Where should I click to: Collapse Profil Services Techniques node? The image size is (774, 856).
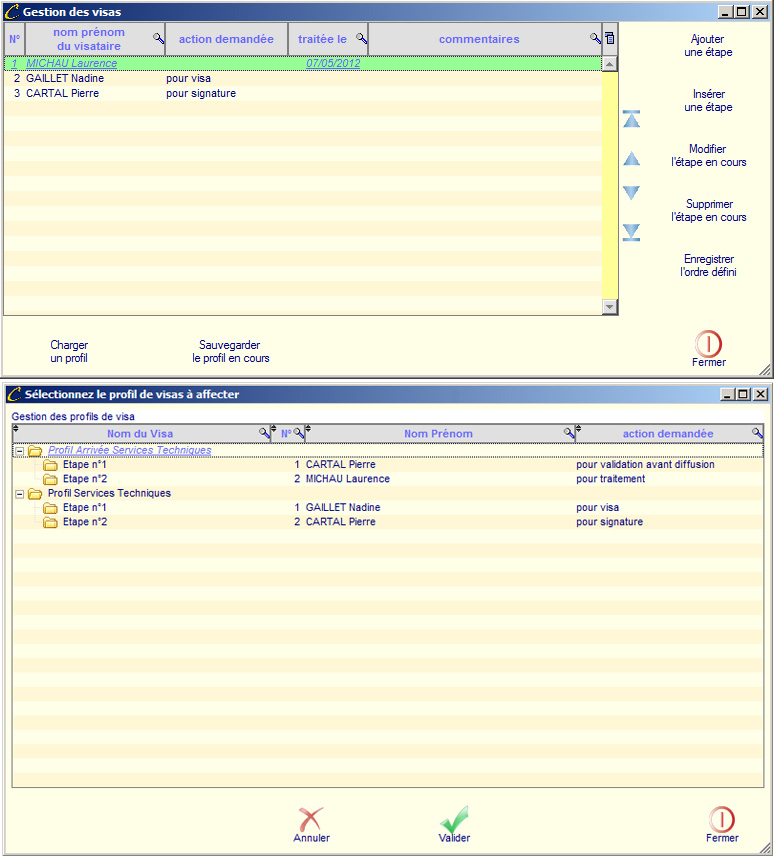[19, 494]
